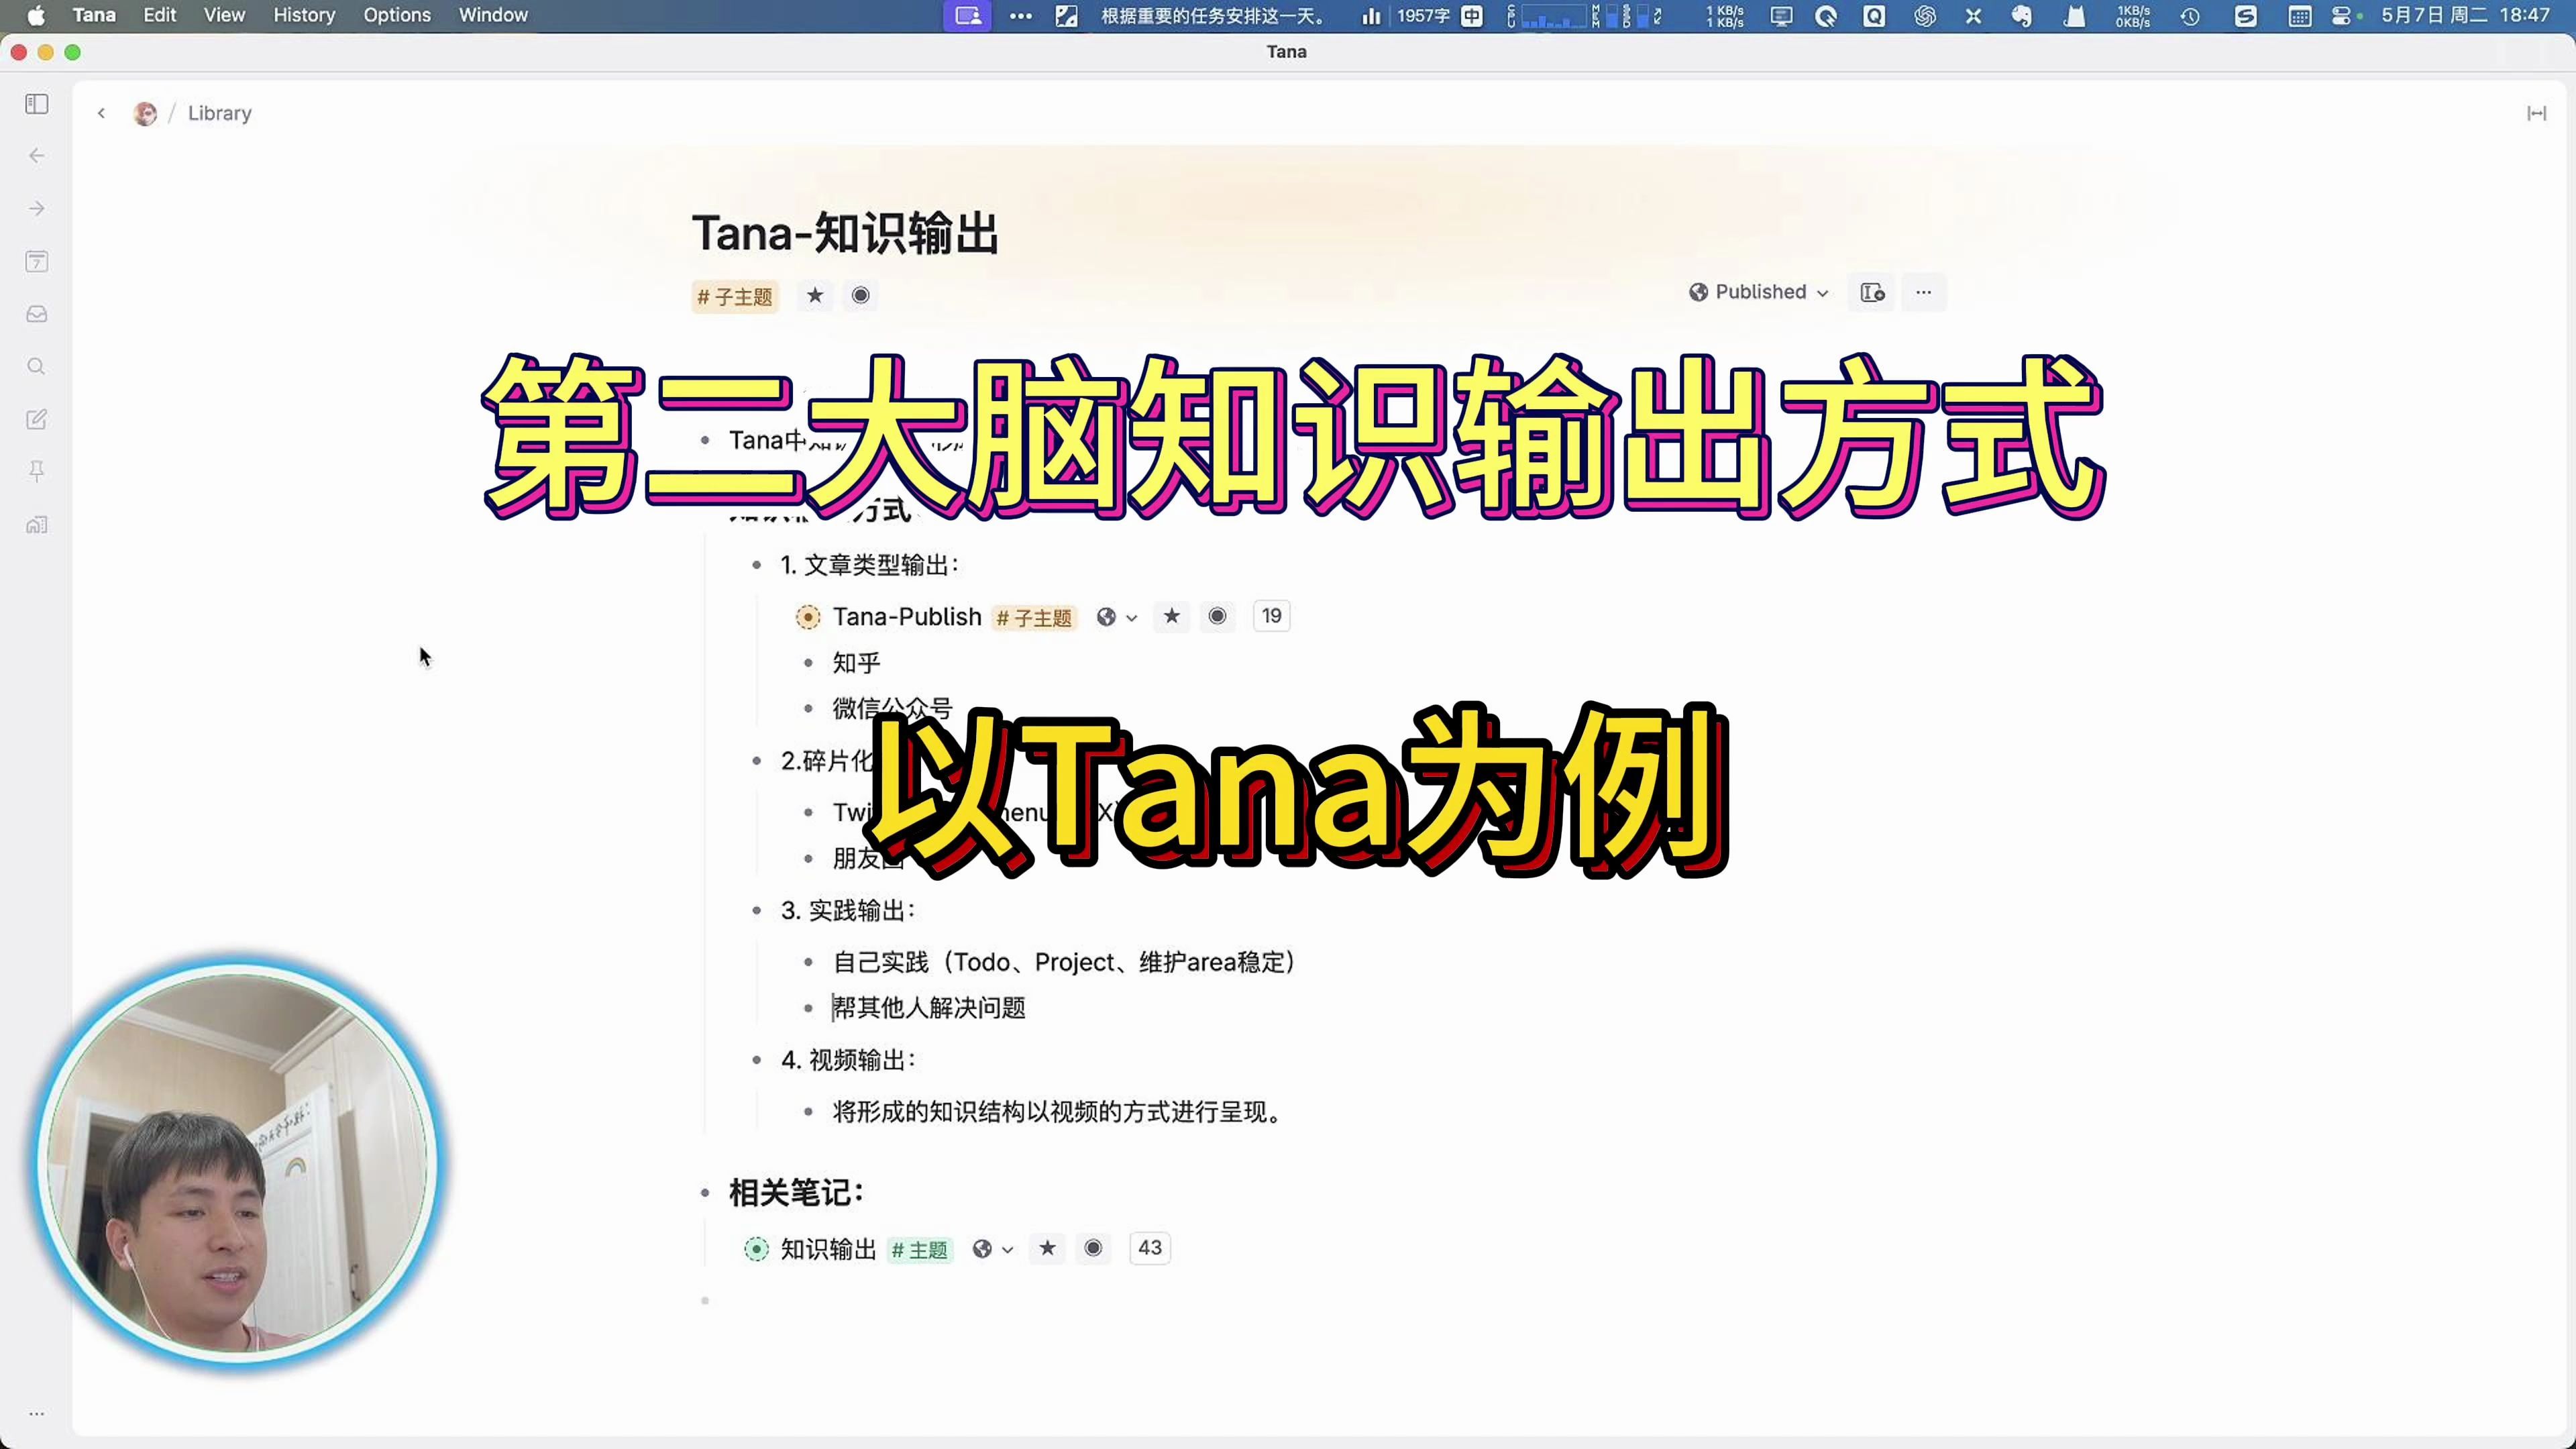Star the 知识输出 node

(x=1048, y=1248)
